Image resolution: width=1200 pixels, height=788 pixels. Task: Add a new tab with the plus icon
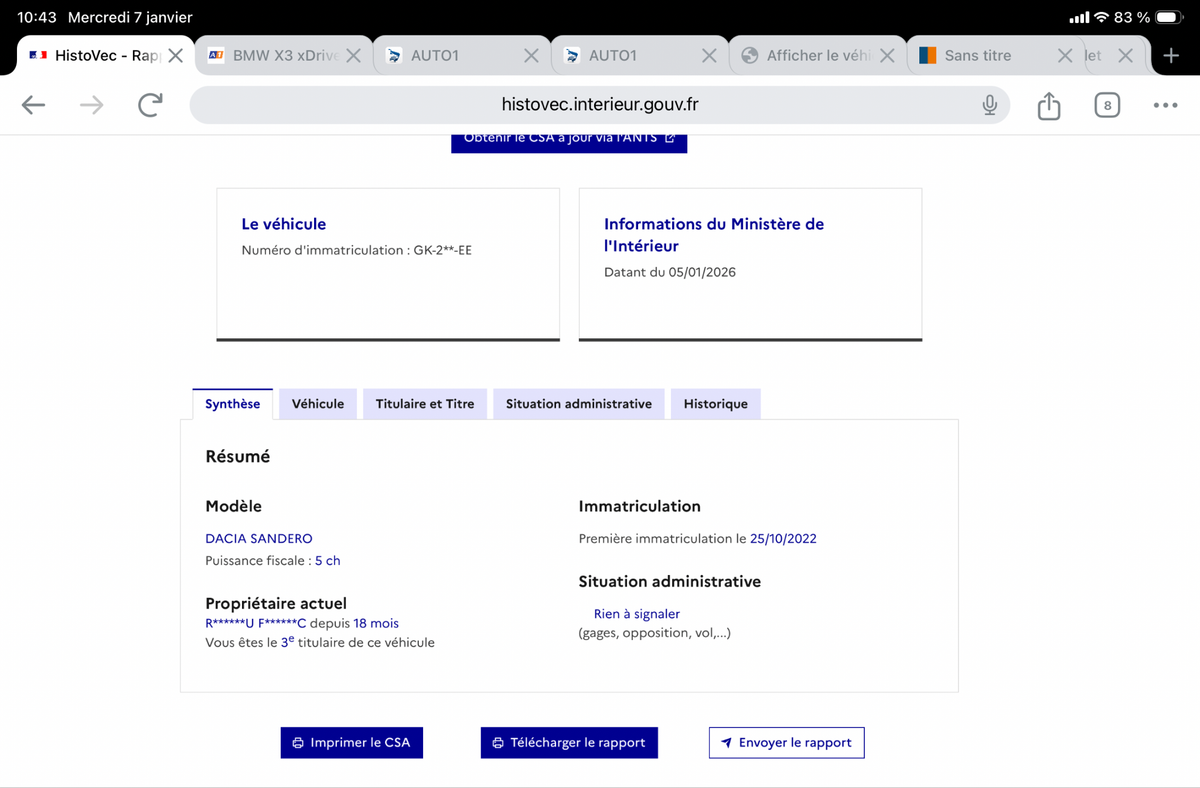coord(1172,56)
